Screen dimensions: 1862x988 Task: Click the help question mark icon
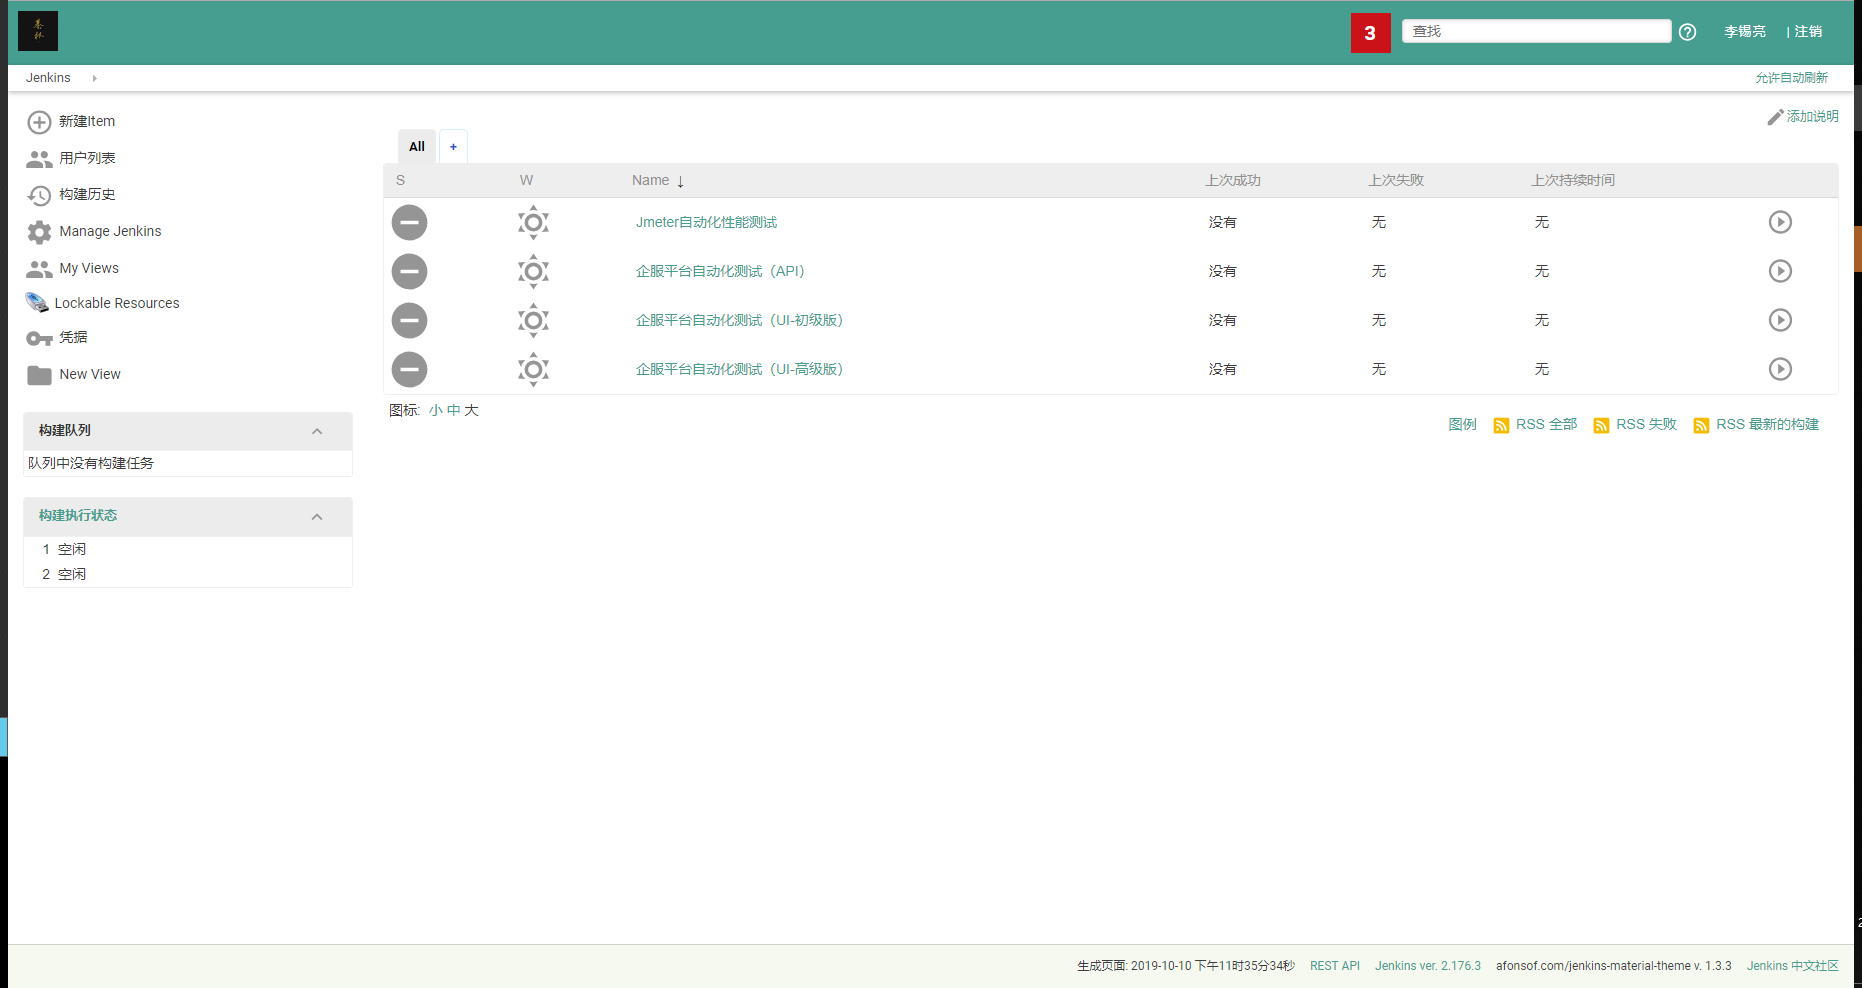[1688, 31]
